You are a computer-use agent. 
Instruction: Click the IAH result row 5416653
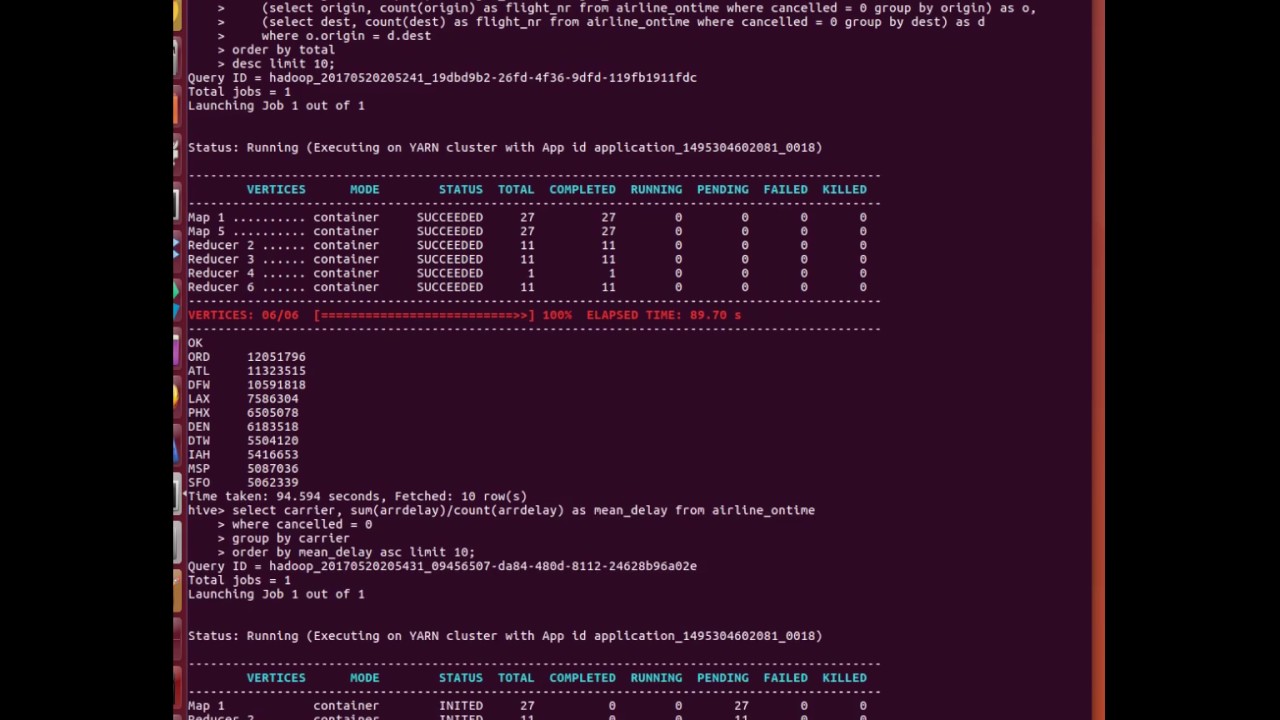243,455
